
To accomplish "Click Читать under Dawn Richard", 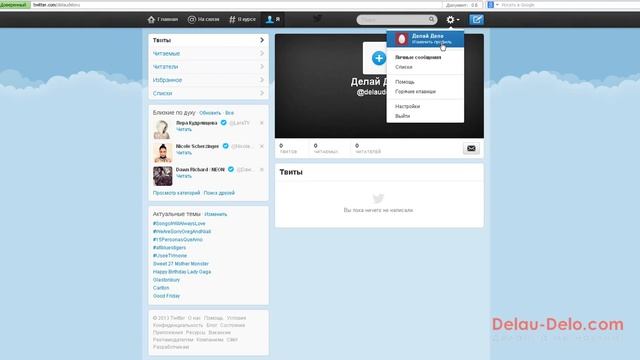I will 184,176.
